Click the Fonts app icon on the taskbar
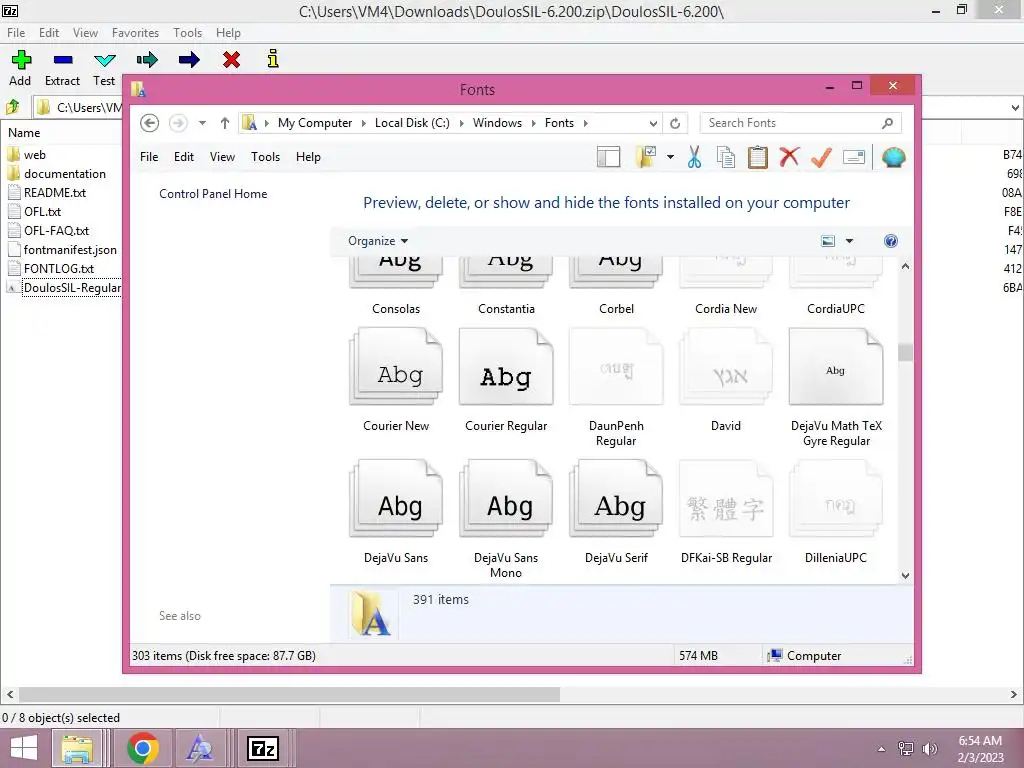Image resolution: width=1024 pixels, height=768 pixels. (199, 748)
